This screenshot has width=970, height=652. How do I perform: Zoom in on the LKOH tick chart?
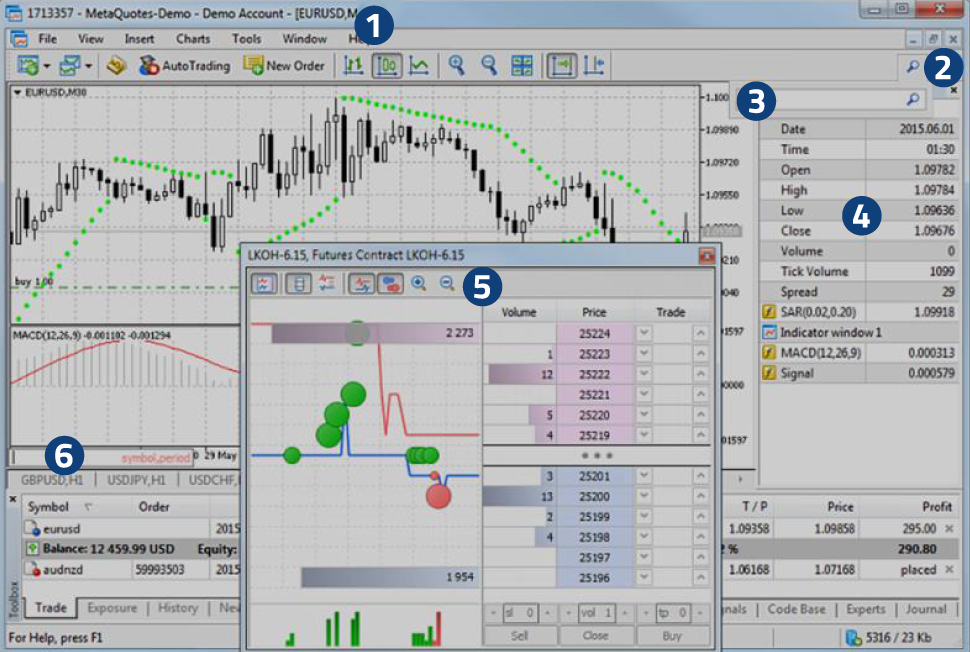(x=419, y=283)
